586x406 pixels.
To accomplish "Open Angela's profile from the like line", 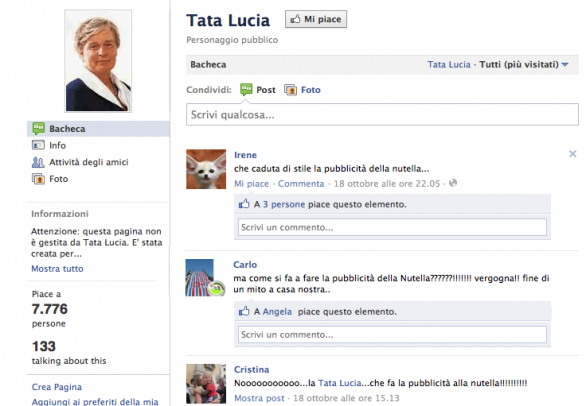I will (x=277, y=312).
